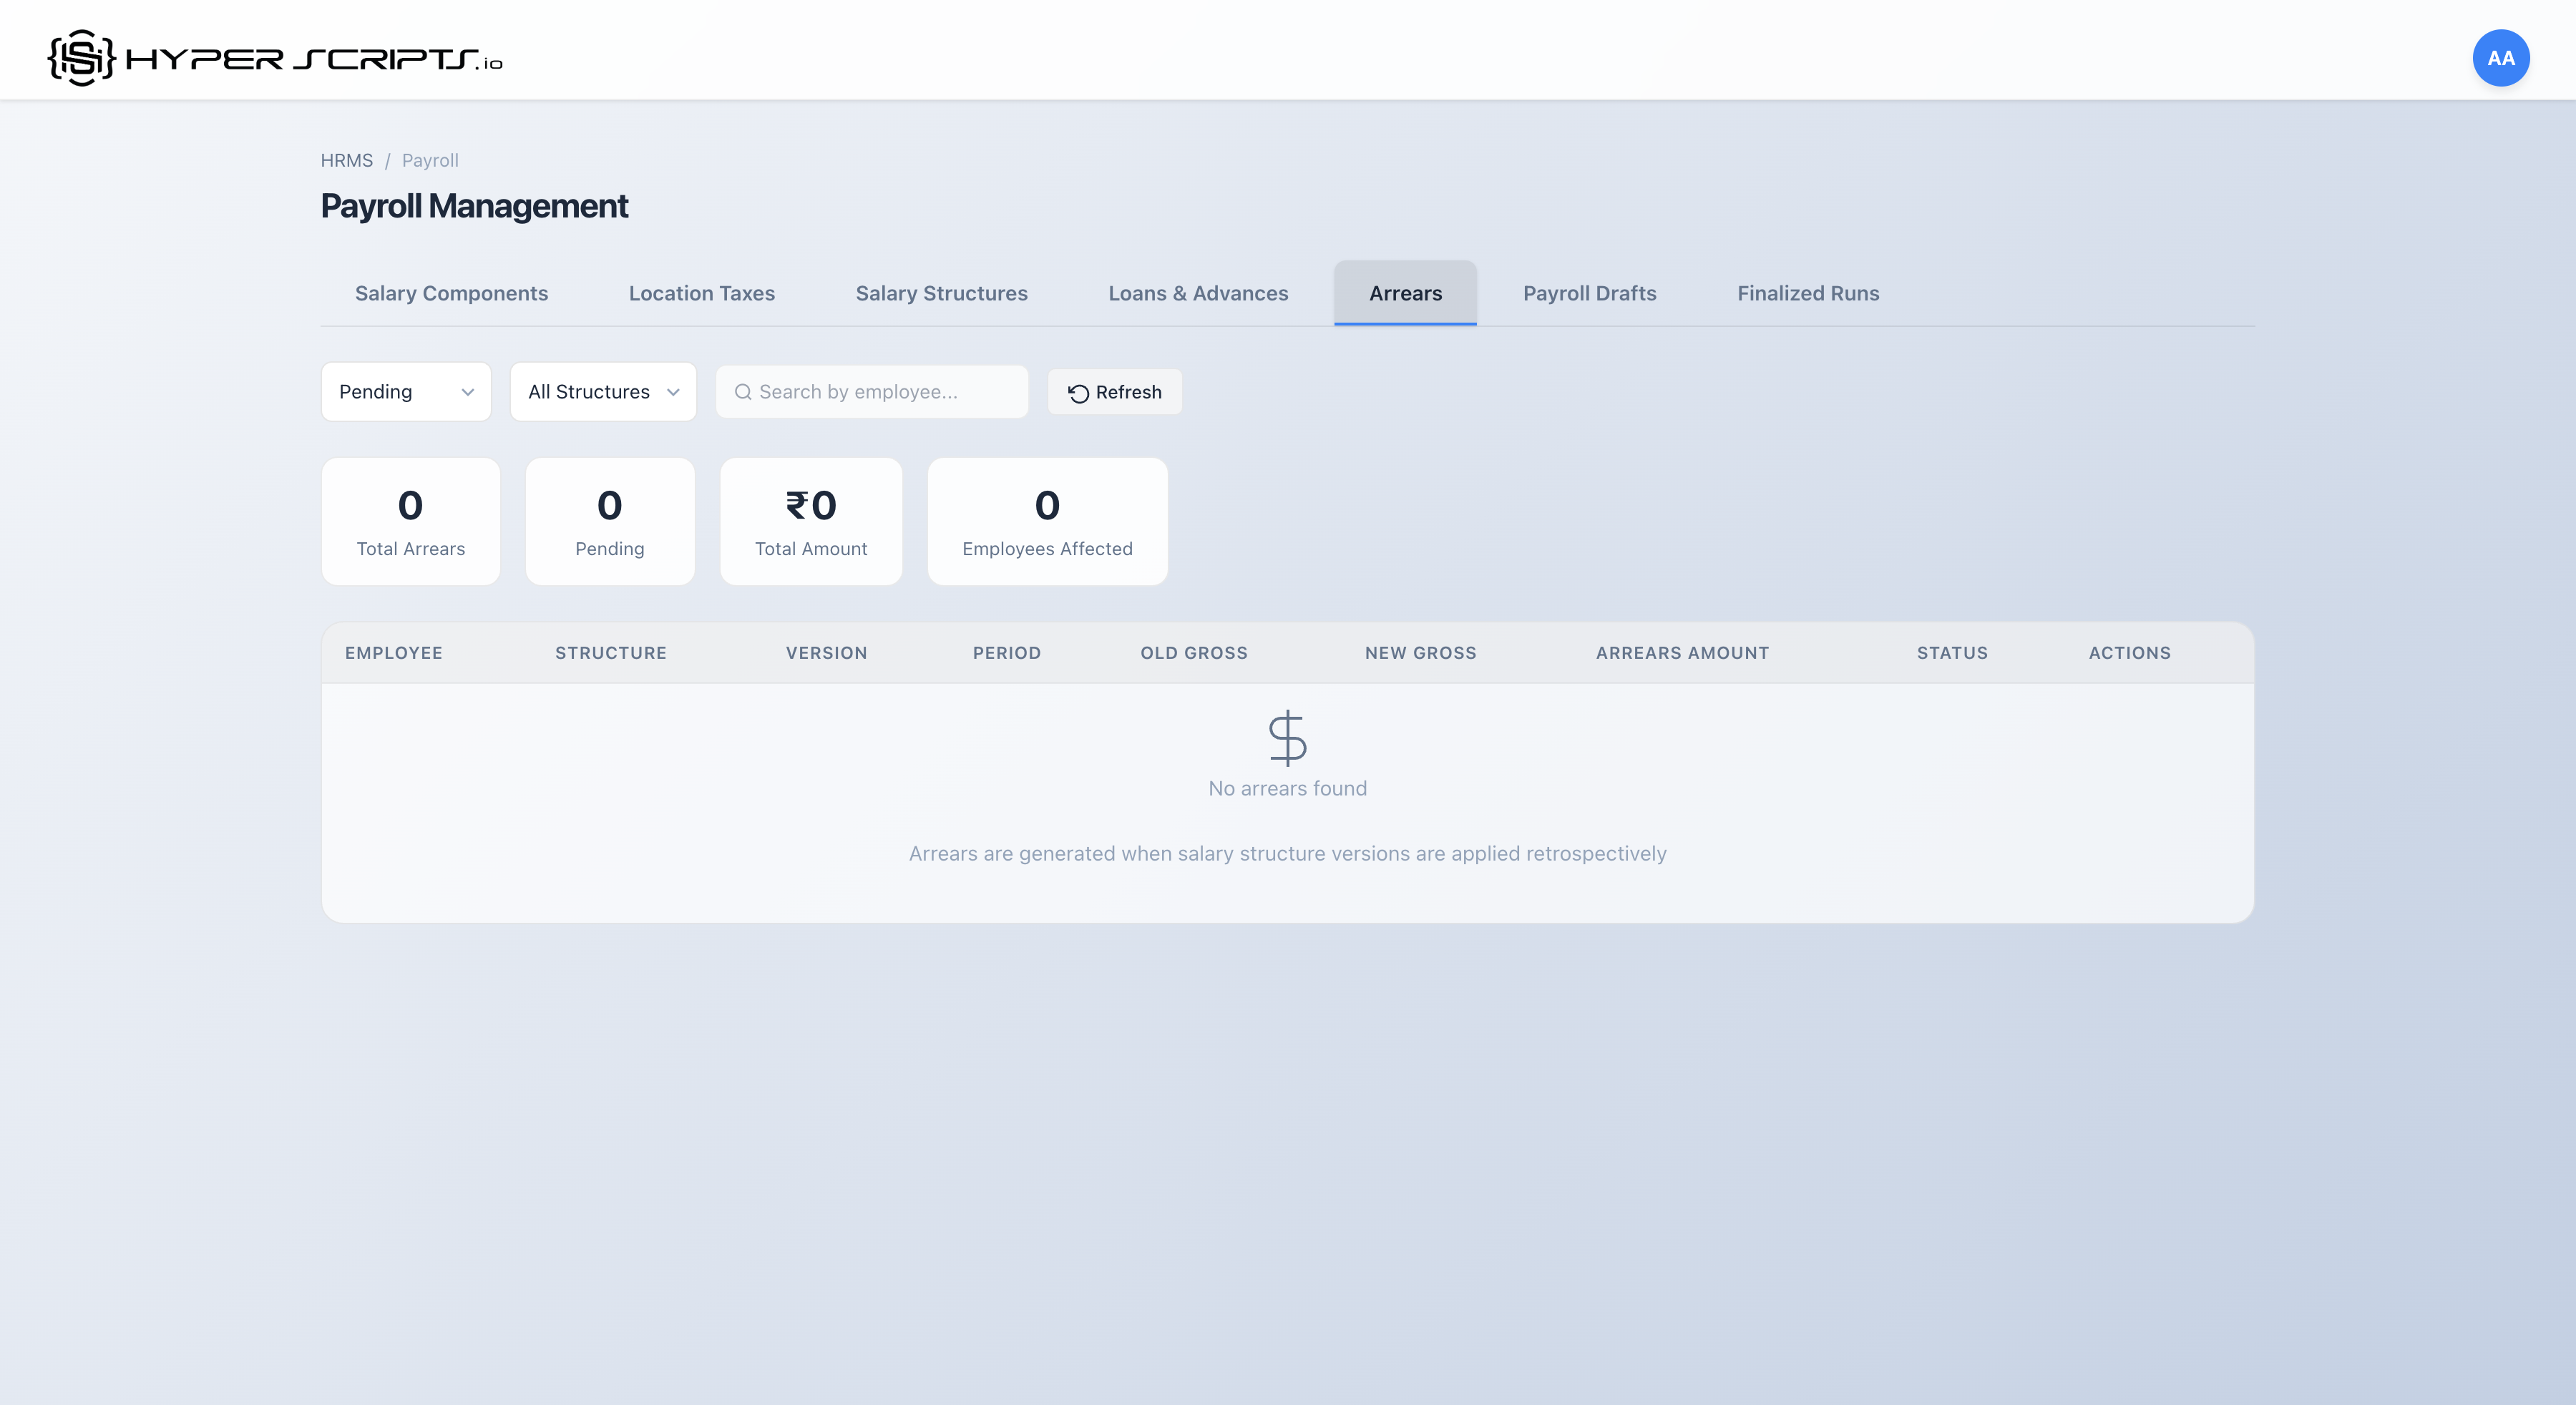This screenshot has height=1405, width=2576.
Task: Open the AA user avatar menu
Action: [x=2500, y=58]
